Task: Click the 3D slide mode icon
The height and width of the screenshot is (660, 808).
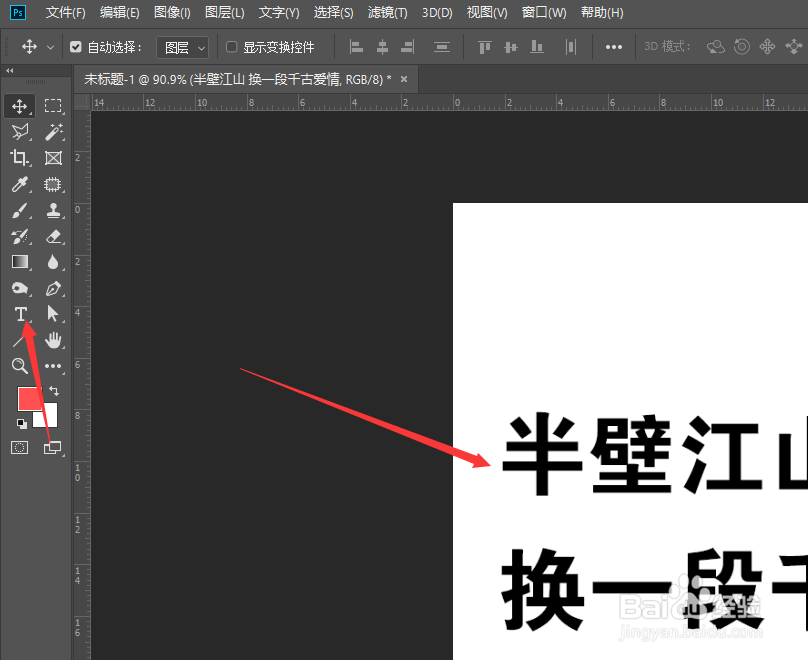Action: pyautogui.click(x=794, y=47)
